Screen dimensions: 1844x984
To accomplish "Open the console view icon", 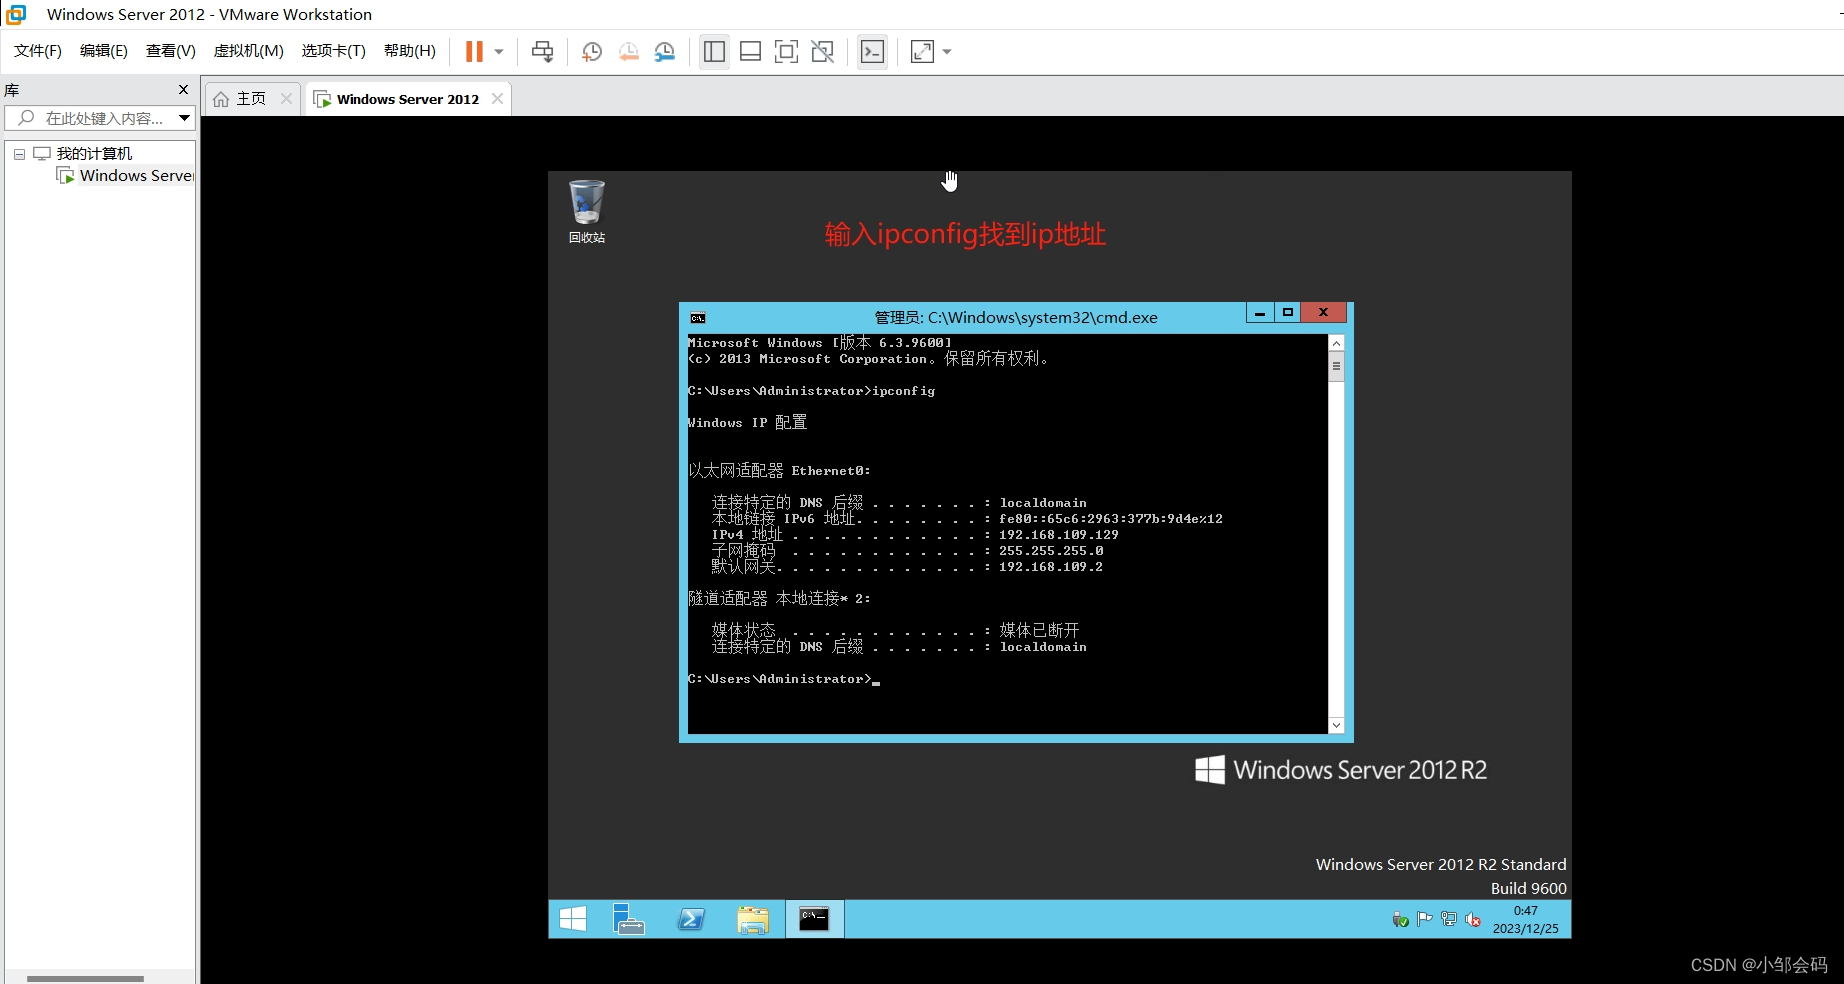I will tap(872, 52).
